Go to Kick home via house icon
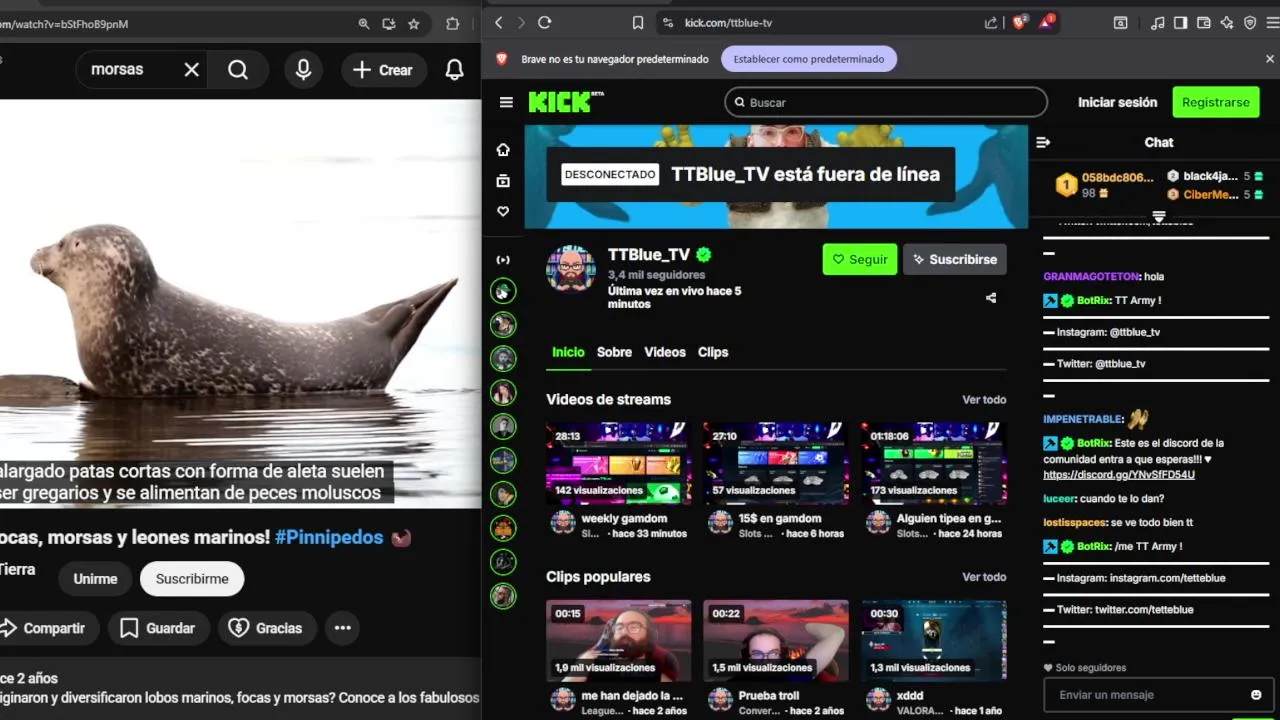The image size is (1280, 720). point(503,149)
